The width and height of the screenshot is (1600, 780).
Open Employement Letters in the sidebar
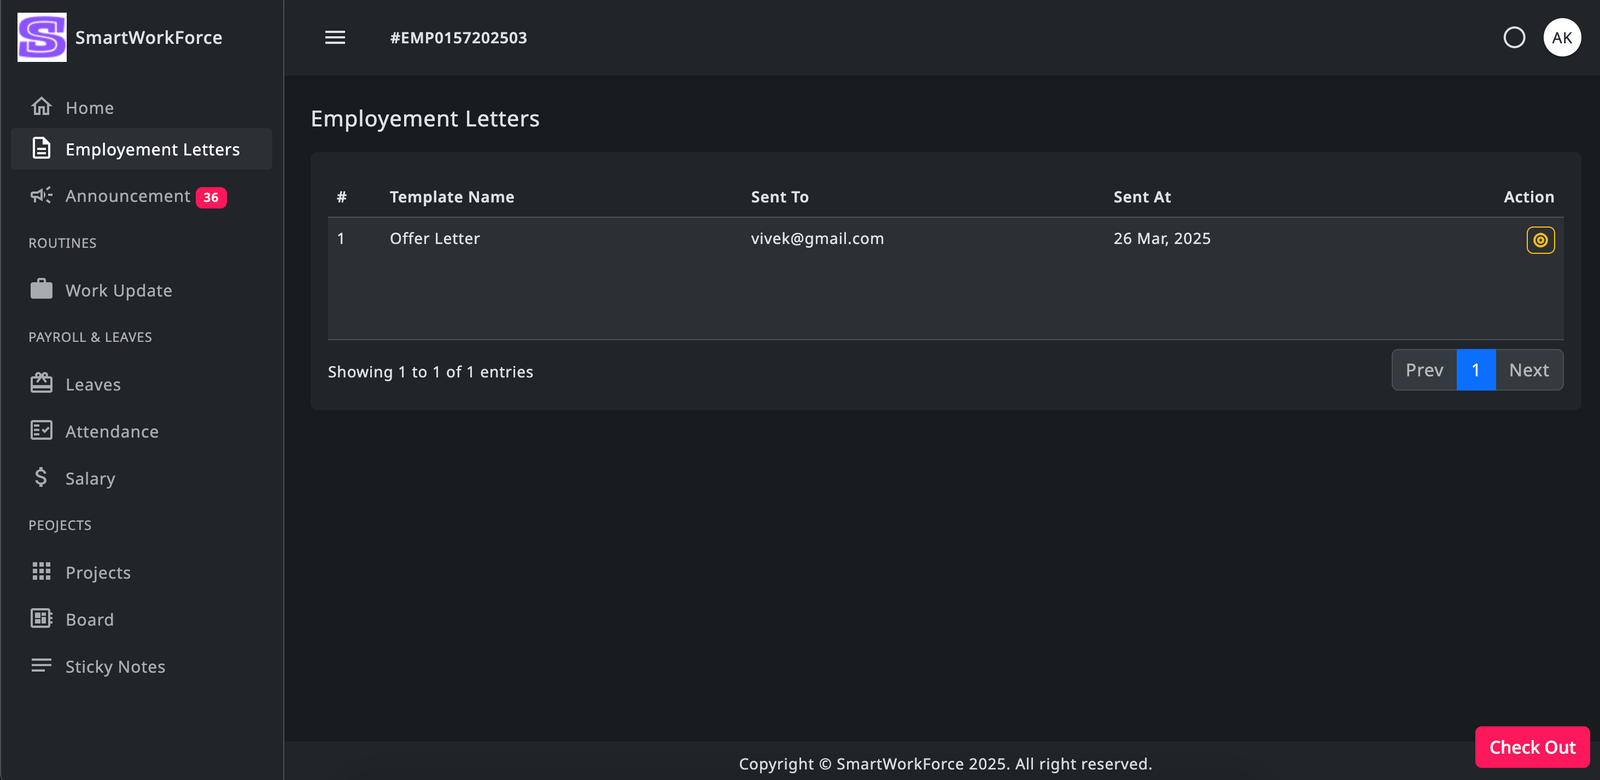coord(152,149)
